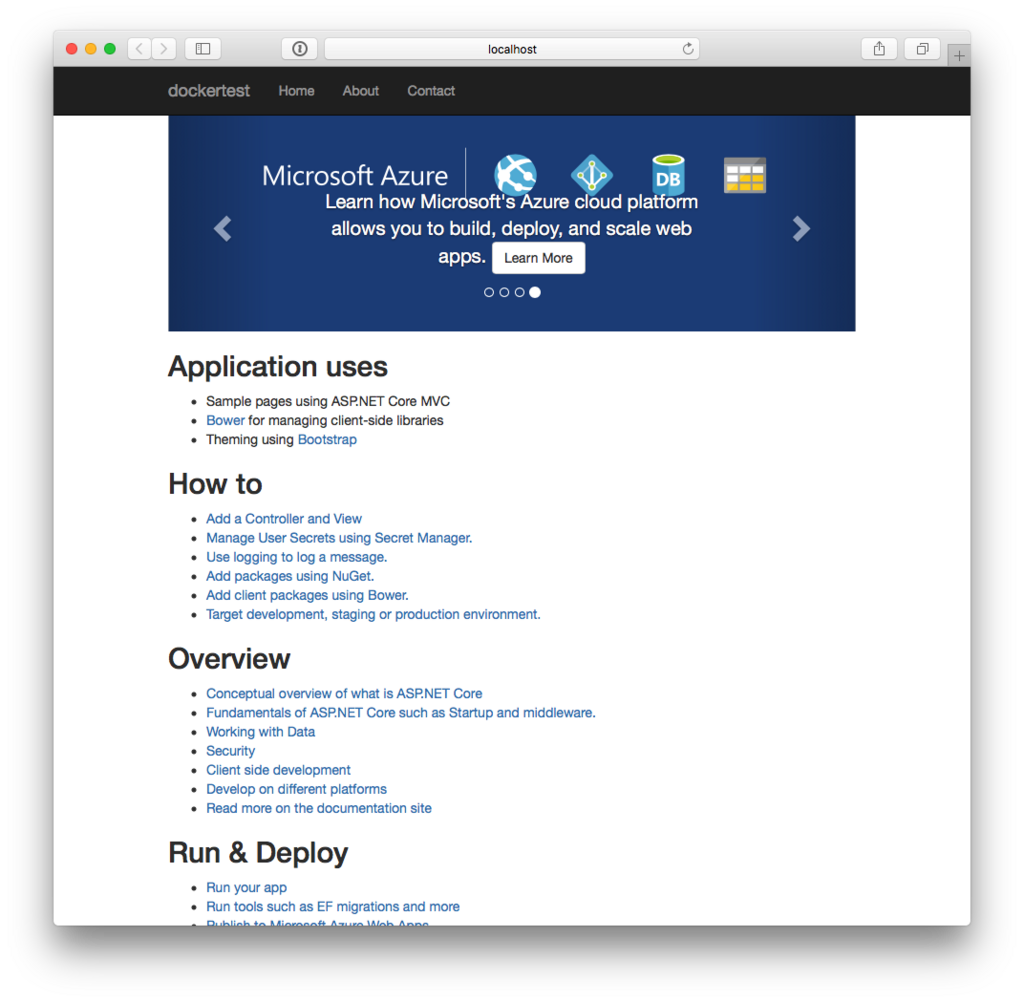Open 'Target development, staging or production environment' link

click(x=373, y=615)
